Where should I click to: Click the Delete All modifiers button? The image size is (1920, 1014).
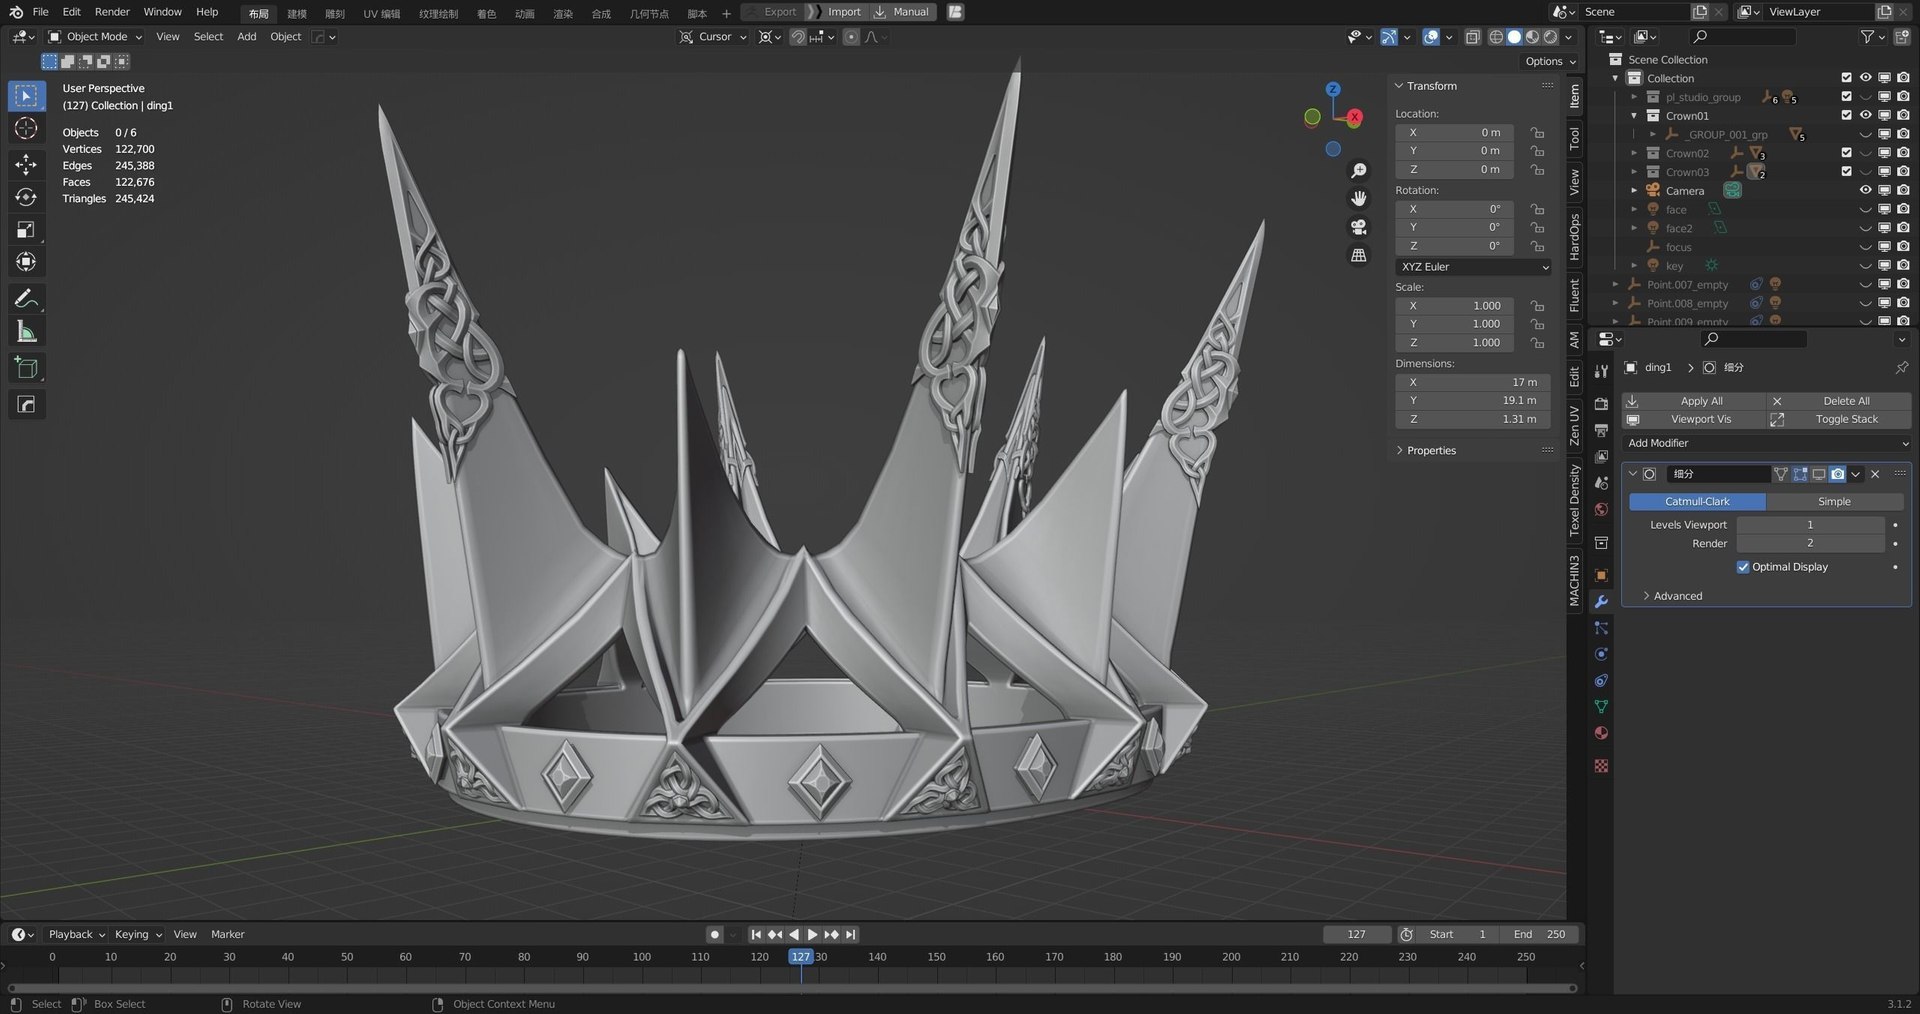[x=1839, y=401]
